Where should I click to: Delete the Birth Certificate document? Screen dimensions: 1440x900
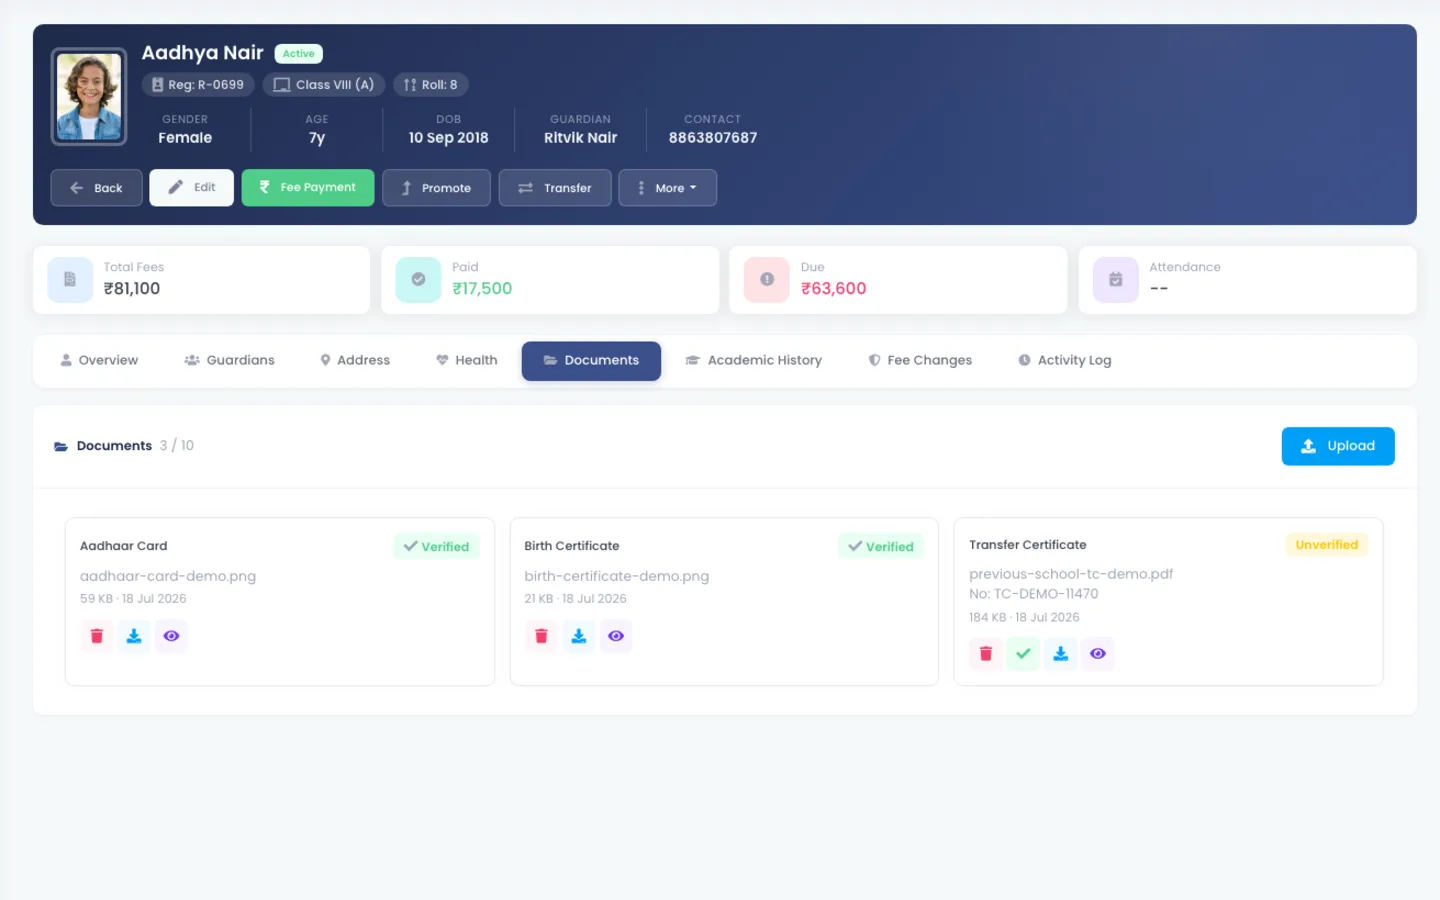[541, 636]
